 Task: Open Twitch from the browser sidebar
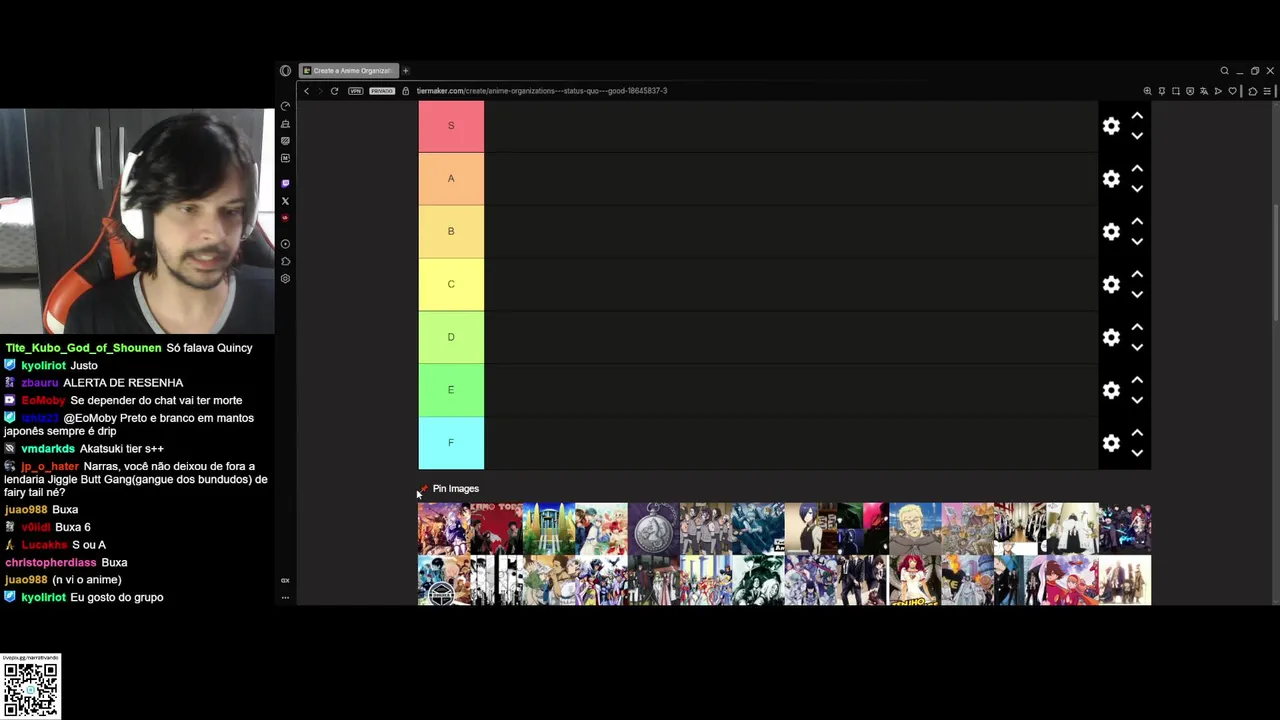tap(285, 184)
